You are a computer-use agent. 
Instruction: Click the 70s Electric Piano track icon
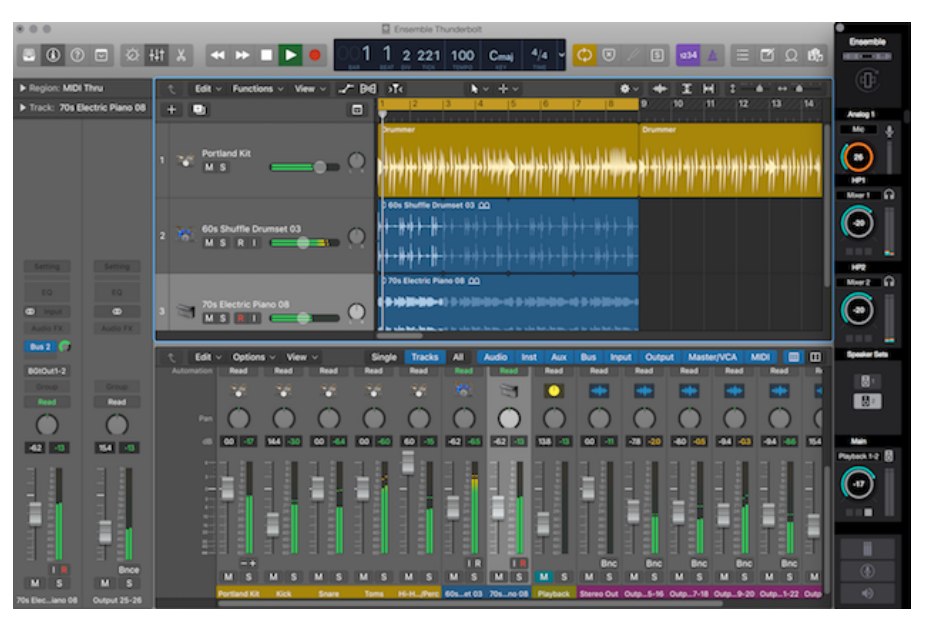(x=185, y=311)
